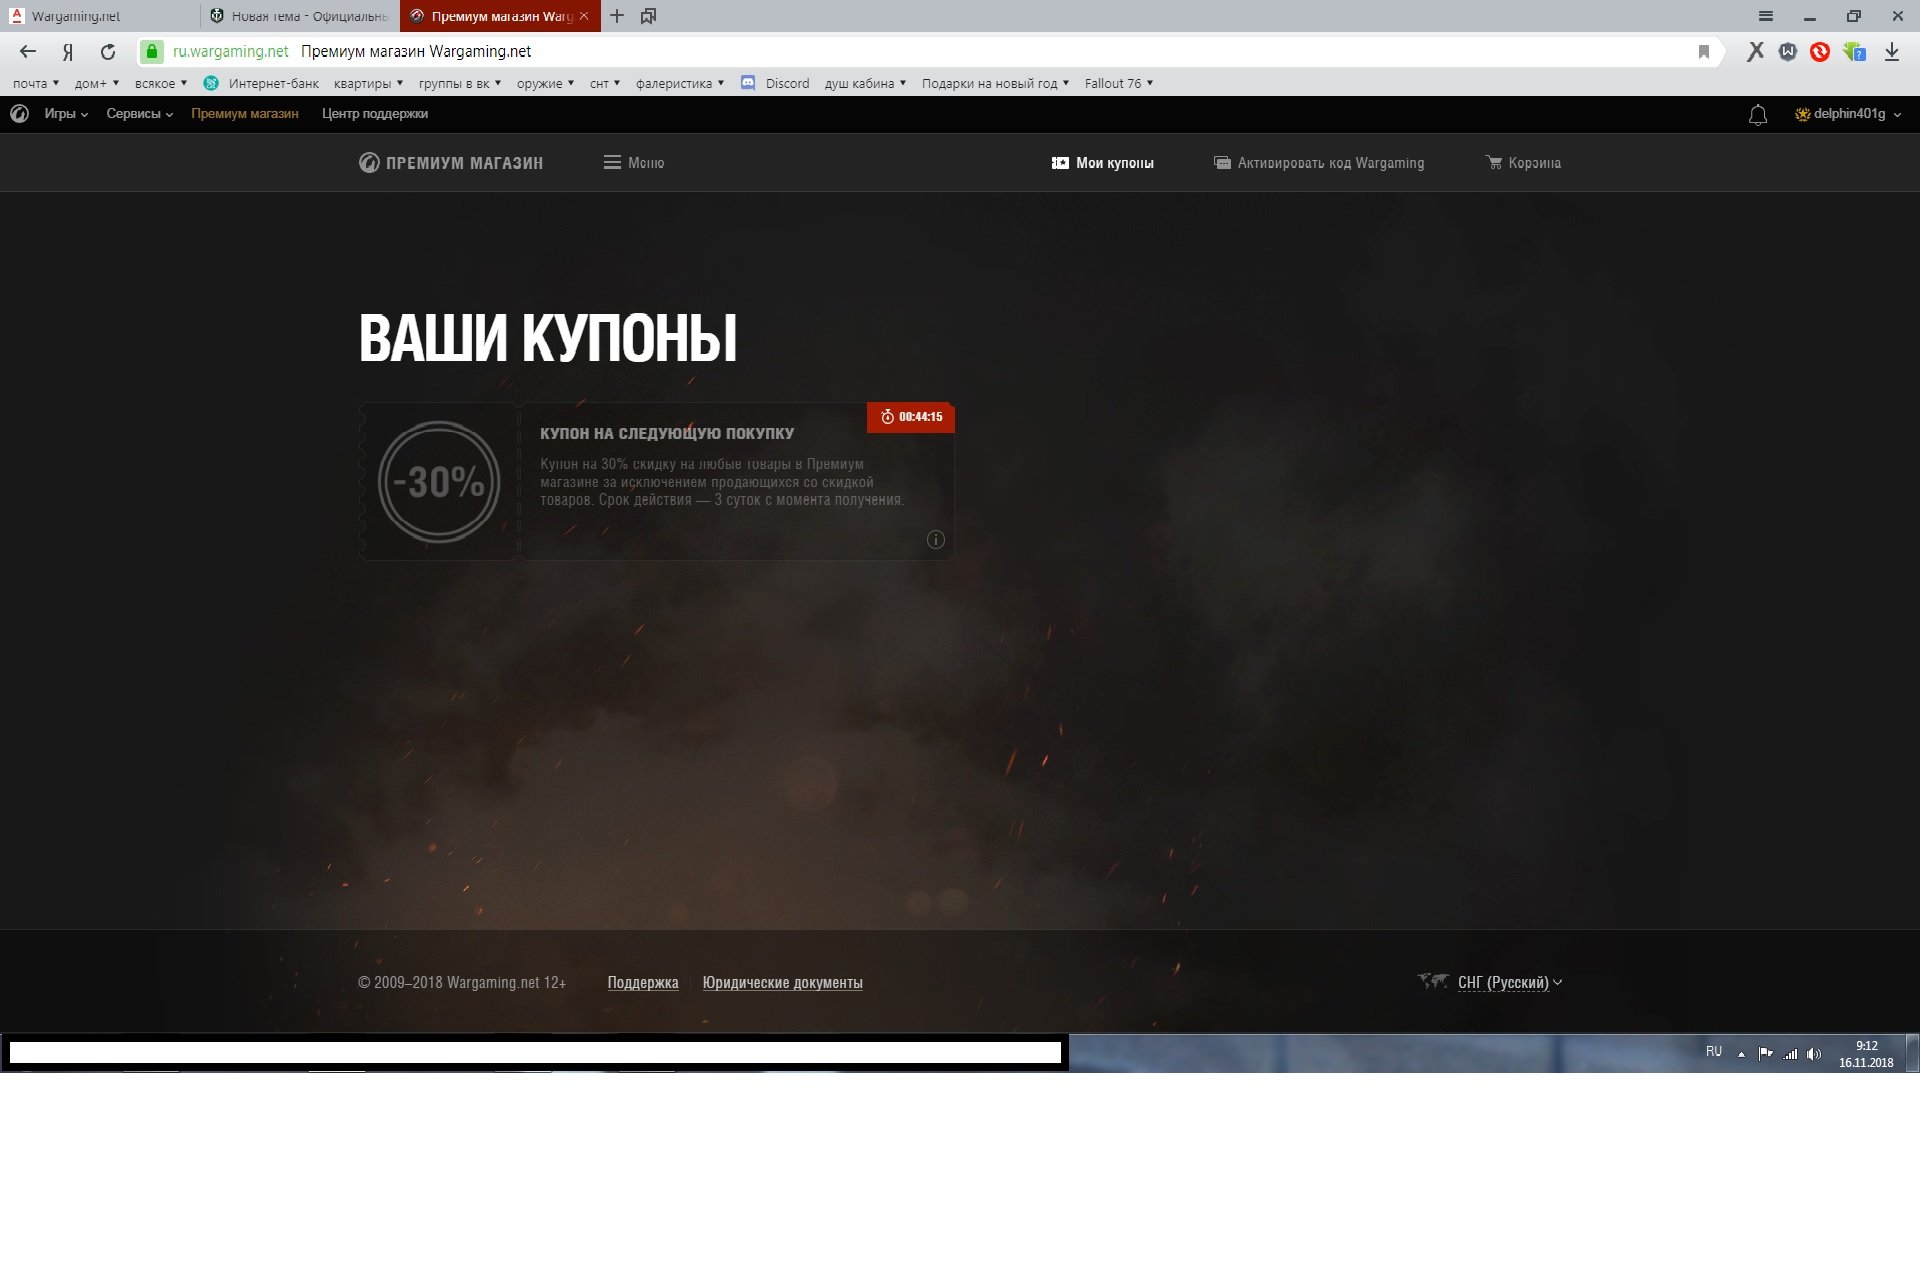Expand the фалеристика bookmark folder
Image resolution: width=1920 pixels, height=1280 pixels.
680,83
